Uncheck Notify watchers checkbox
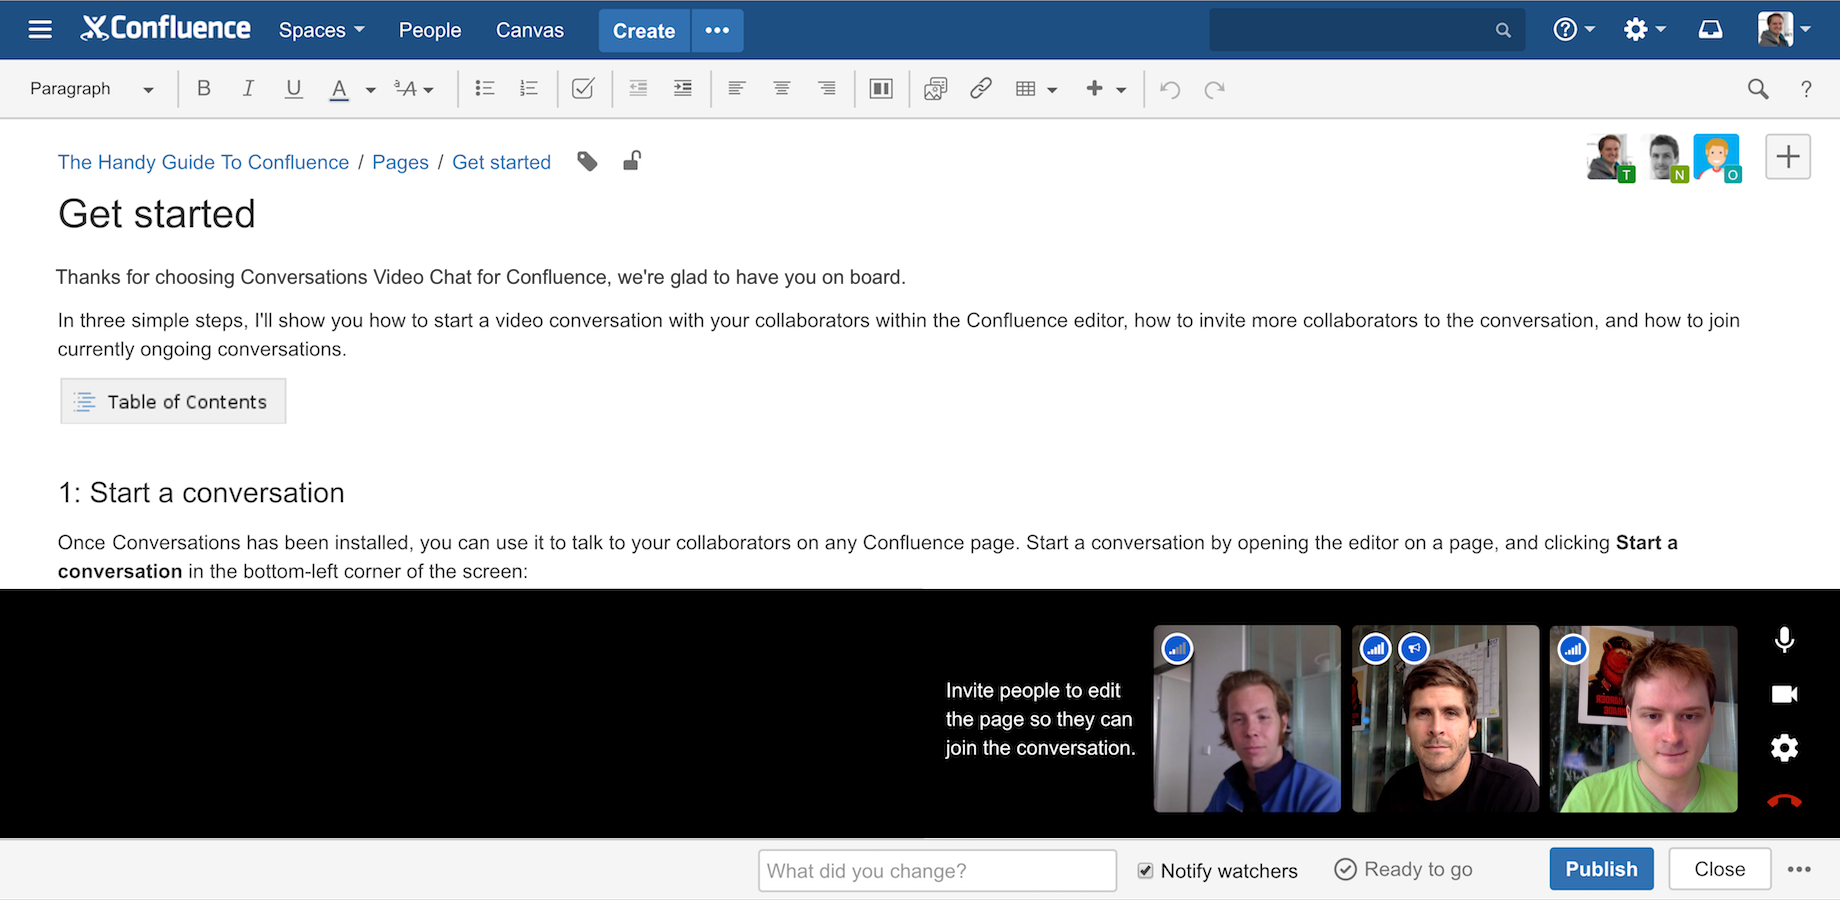 (1145, 871)
